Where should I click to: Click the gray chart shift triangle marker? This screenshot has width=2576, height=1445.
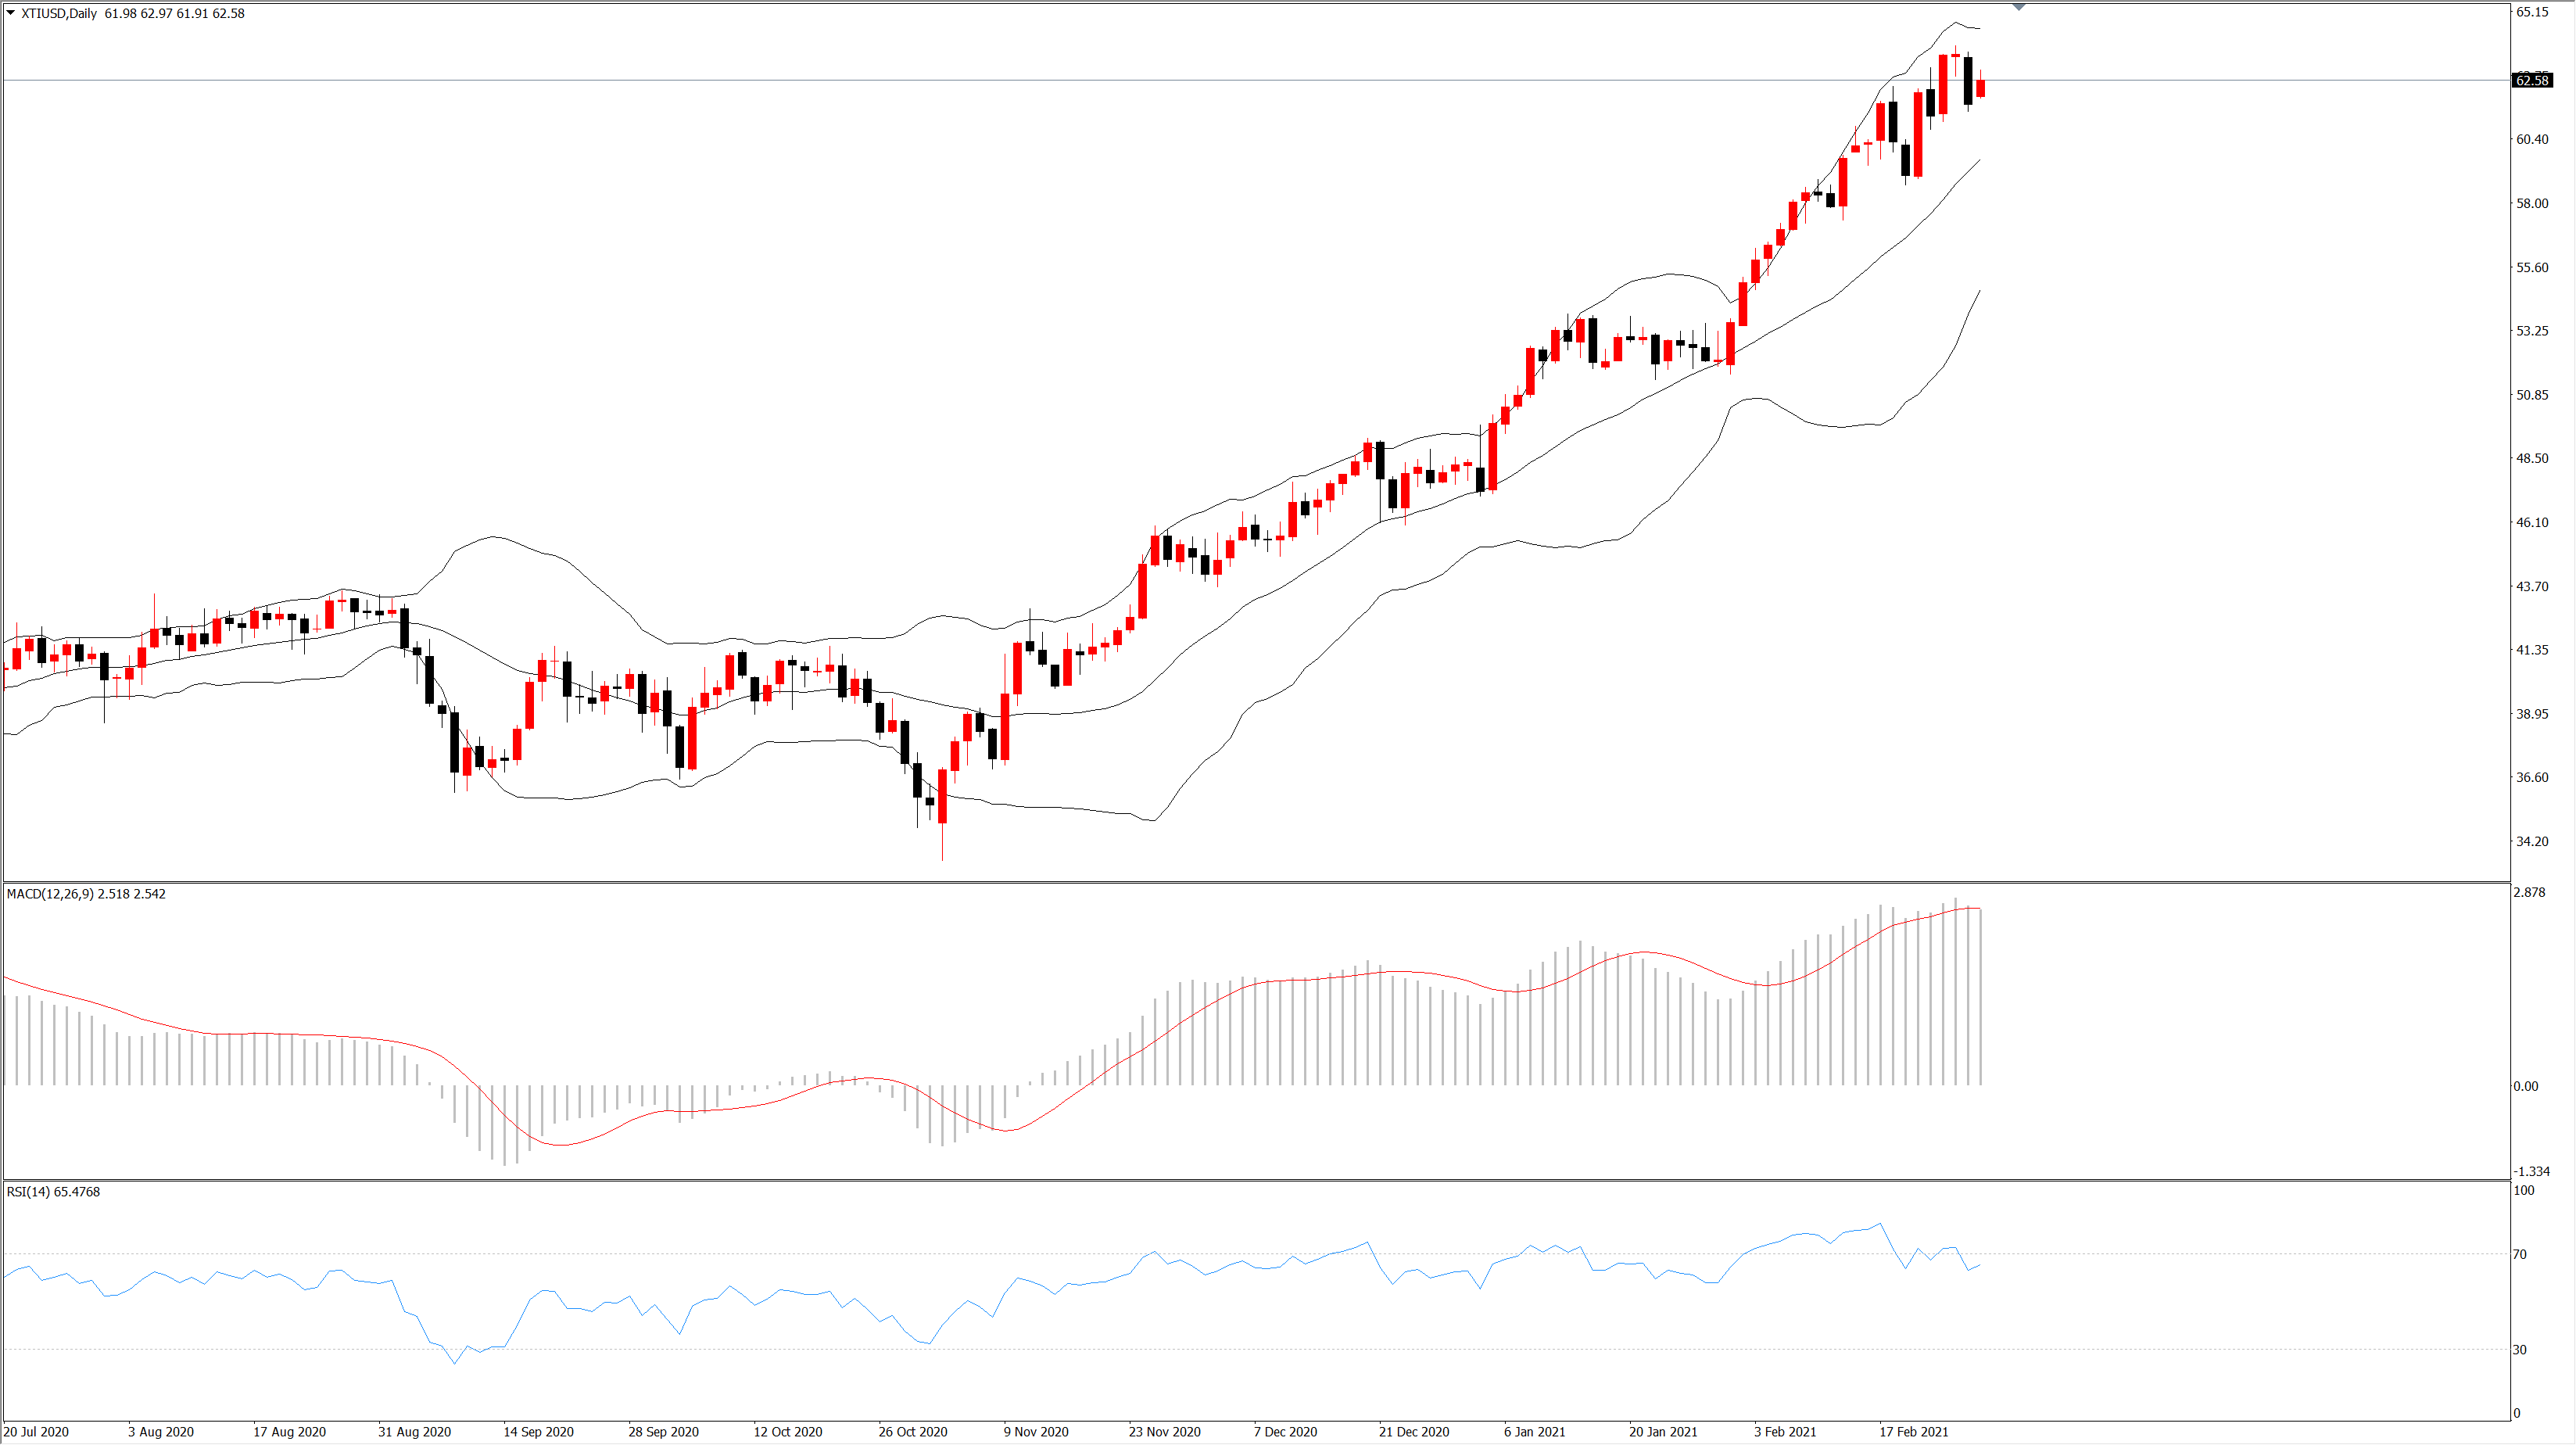point(2018,7)
